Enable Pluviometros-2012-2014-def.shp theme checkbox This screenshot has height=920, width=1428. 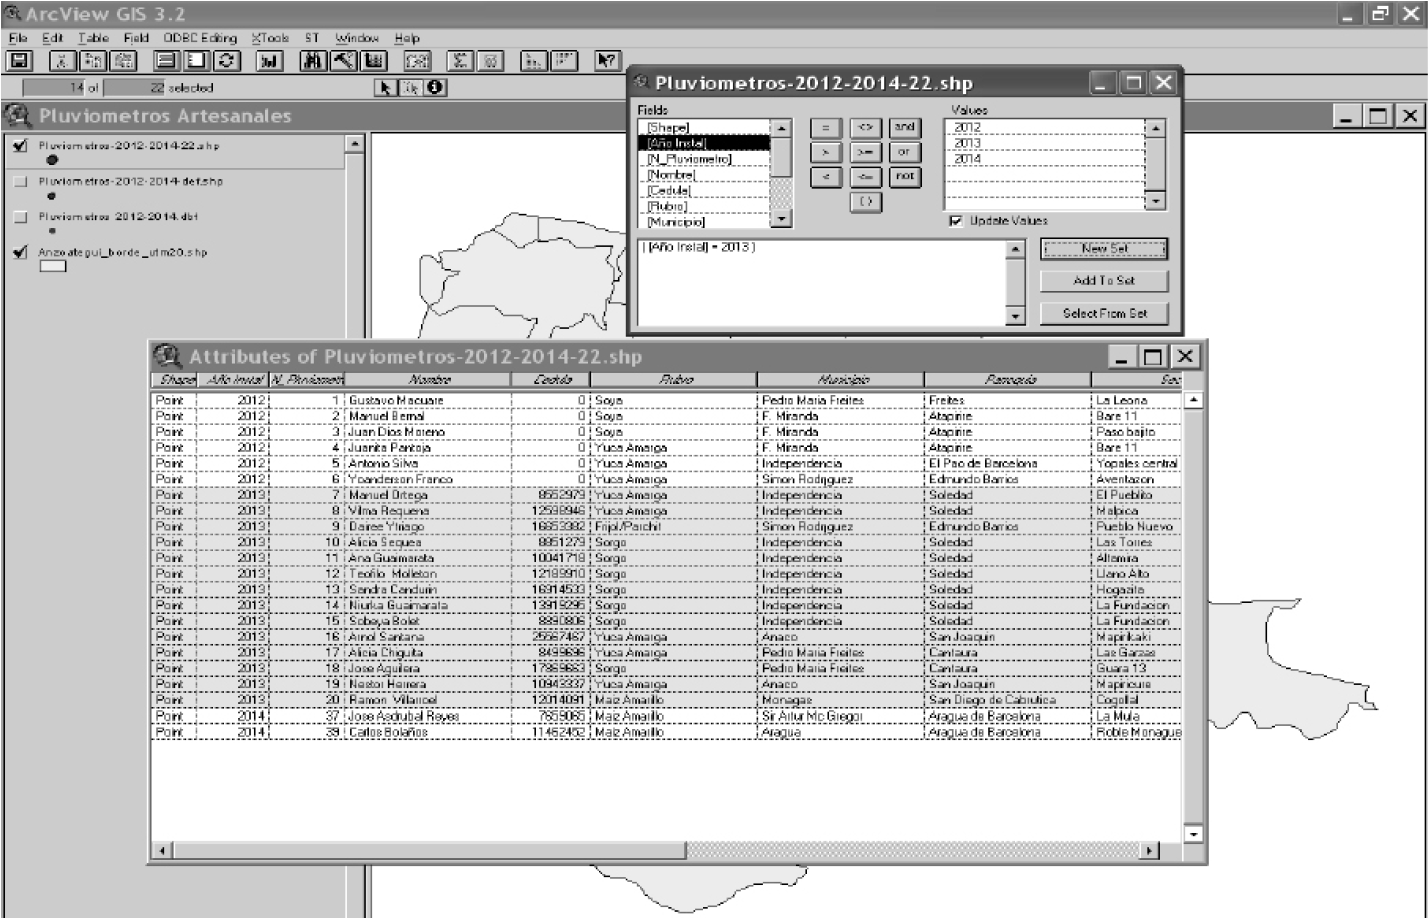tap(21, 182)
